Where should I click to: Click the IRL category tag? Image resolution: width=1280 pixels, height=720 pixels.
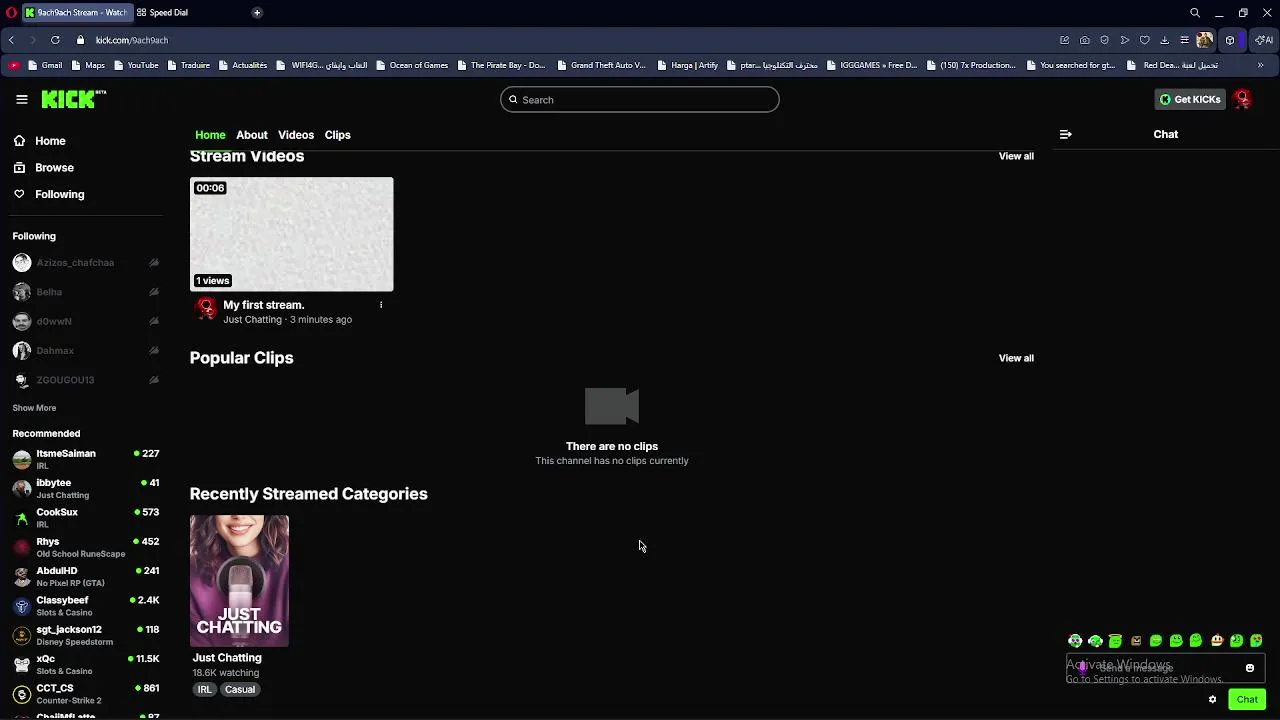pos(204,689)
